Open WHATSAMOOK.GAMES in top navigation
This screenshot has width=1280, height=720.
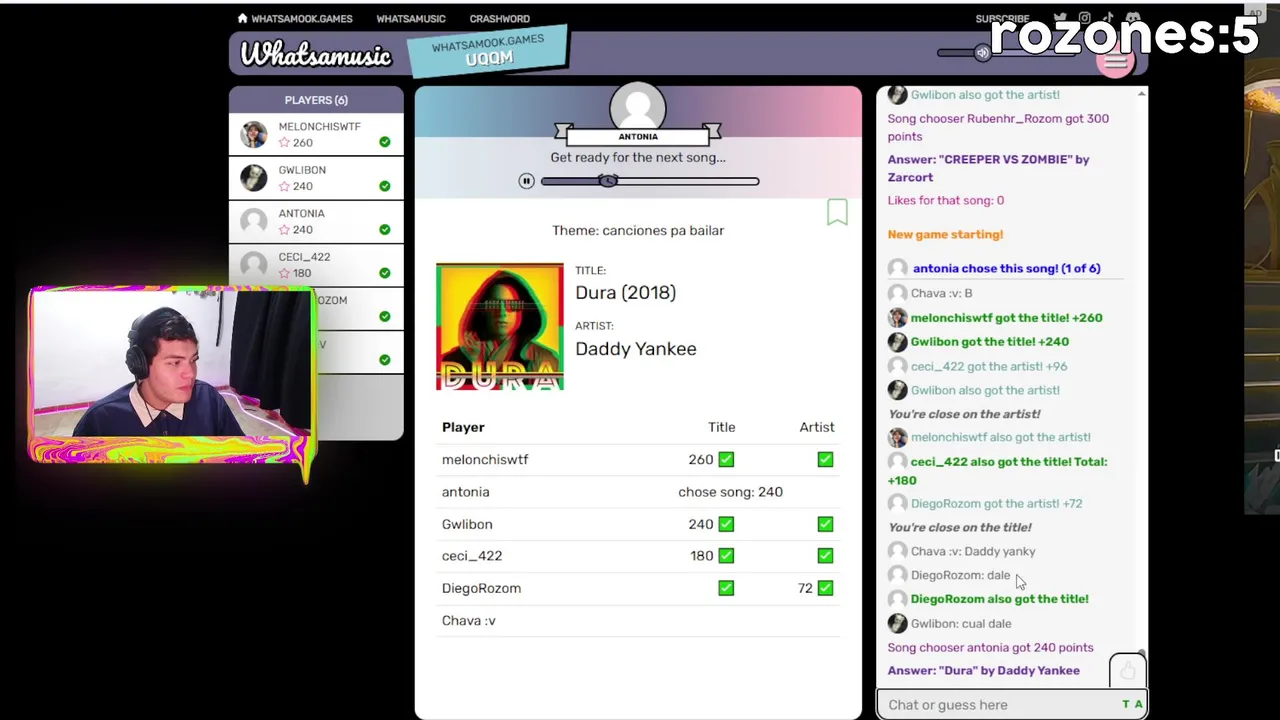301,18
